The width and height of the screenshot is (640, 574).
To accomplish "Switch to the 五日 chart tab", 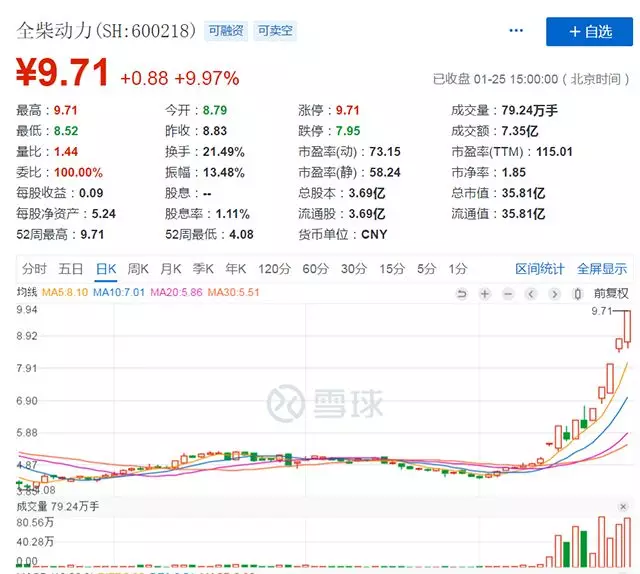I will 71,269.
